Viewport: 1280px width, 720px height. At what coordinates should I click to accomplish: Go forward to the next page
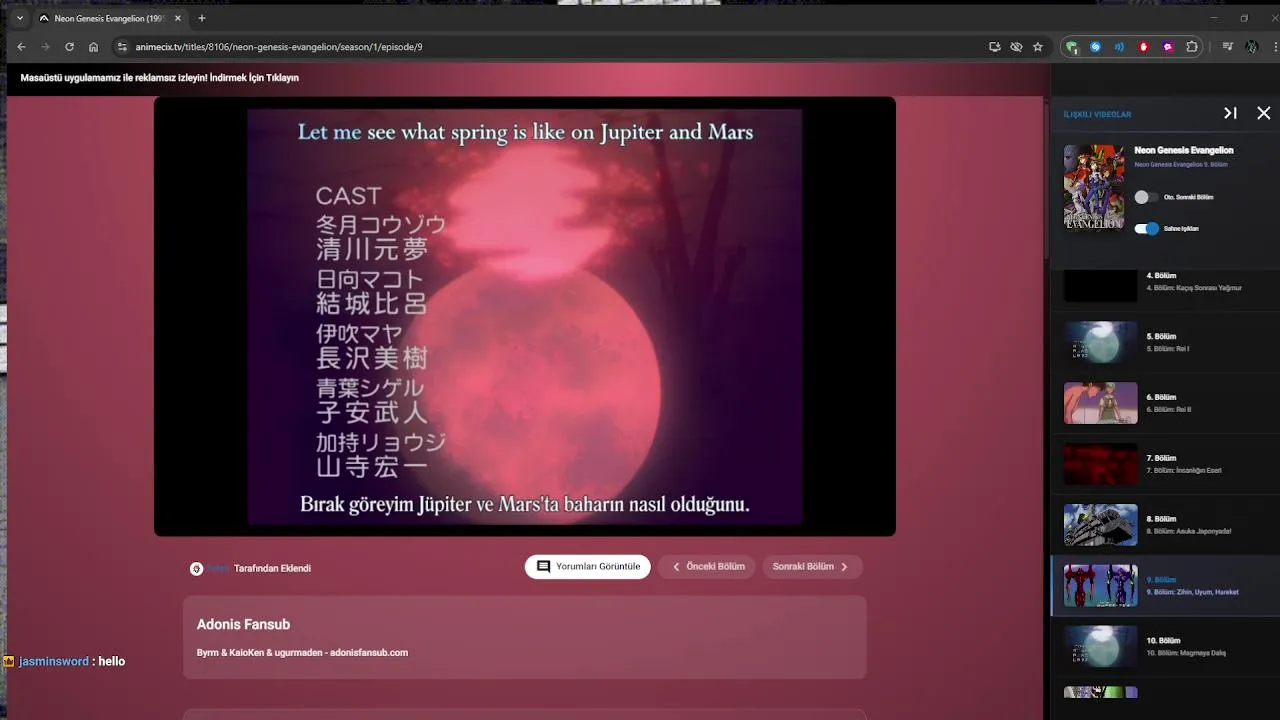tap(45, 47)
